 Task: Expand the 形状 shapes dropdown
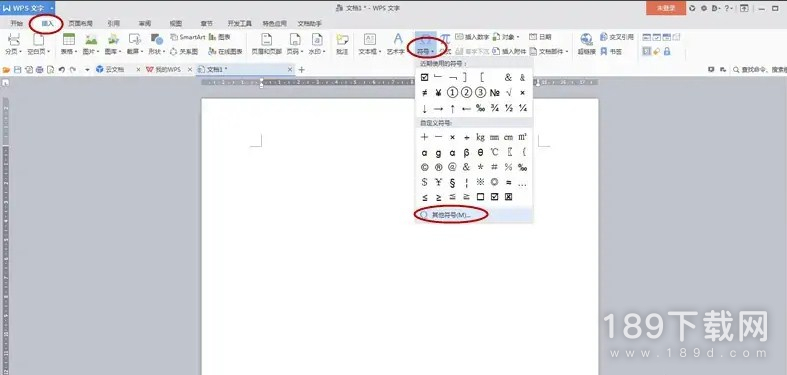157,51
